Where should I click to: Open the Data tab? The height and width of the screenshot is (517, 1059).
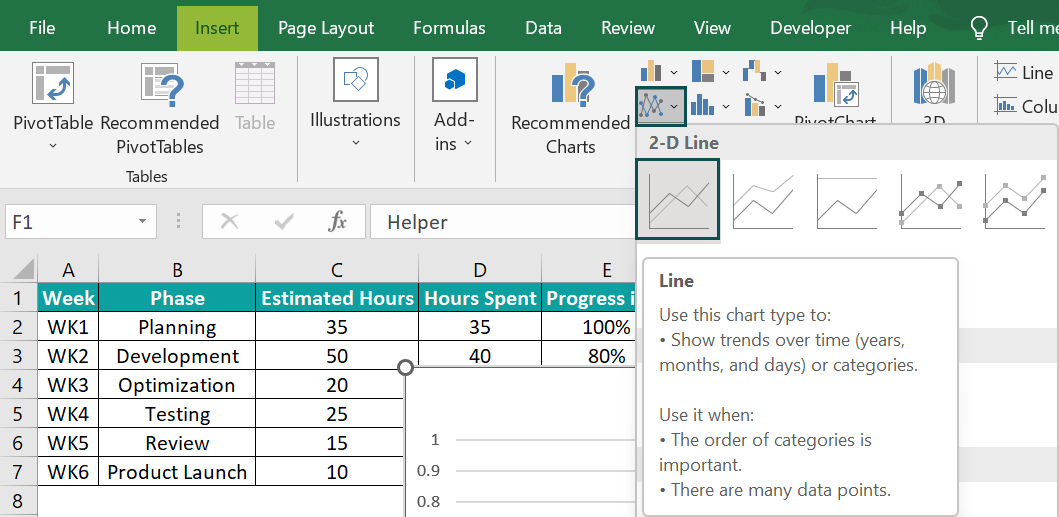point(544,28)
